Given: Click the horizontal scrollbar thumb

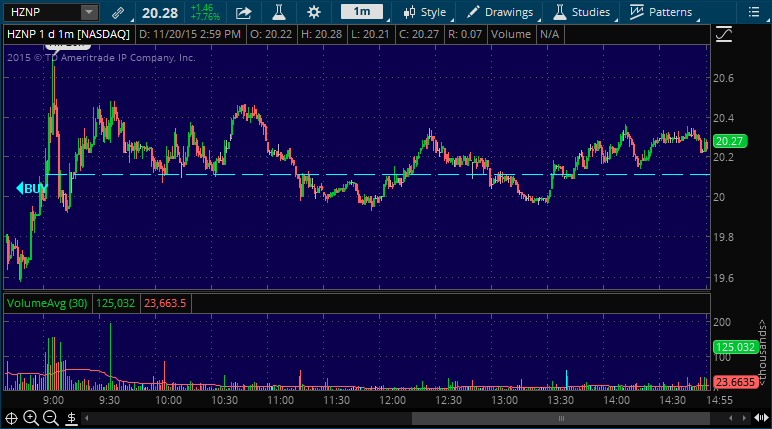Looking at the screenshot, I should (560, 419).
